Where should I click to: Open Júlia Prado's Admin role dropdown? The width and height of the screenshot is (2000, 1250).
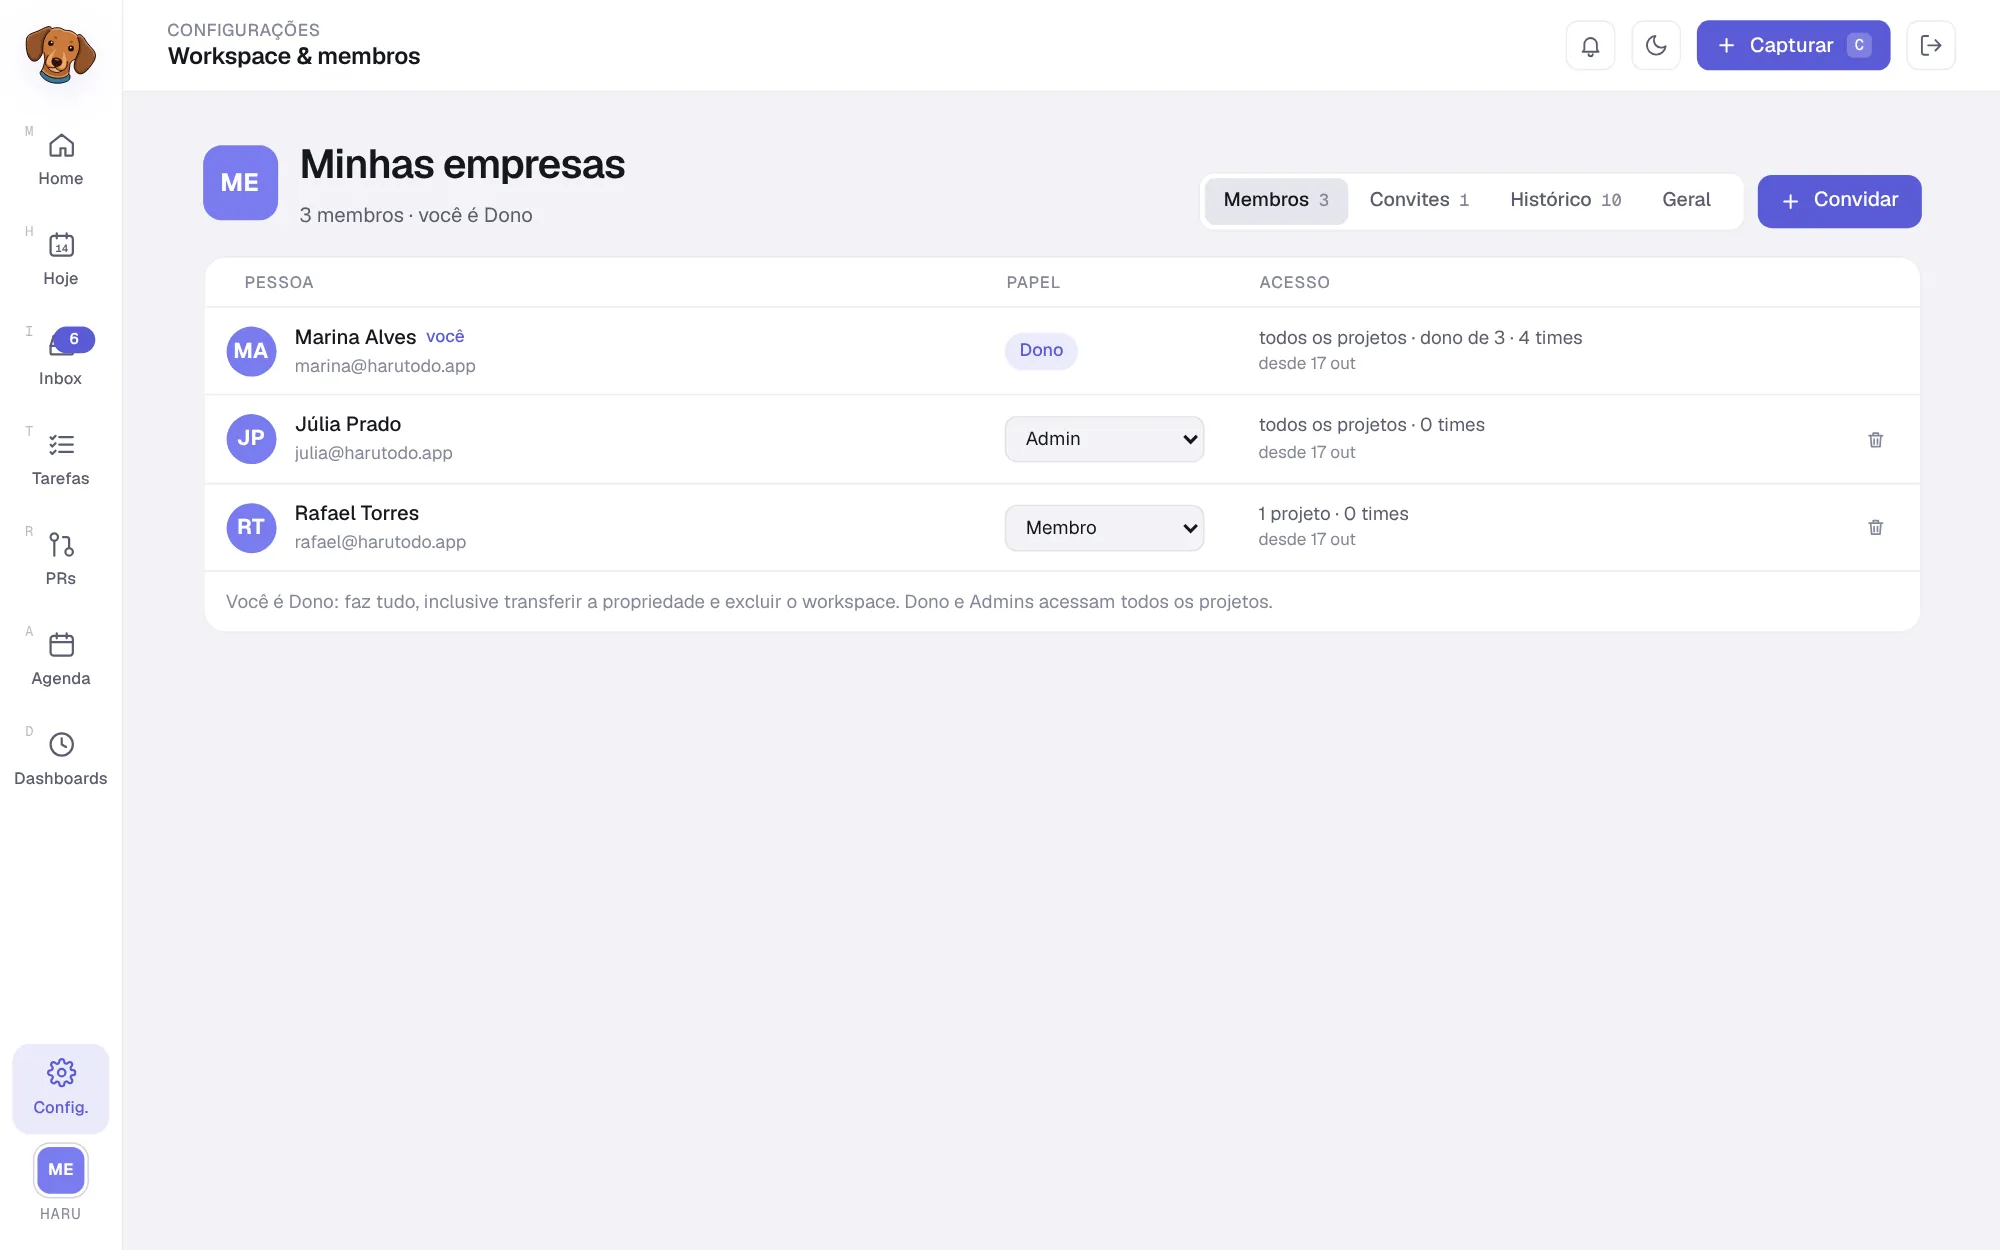(1104, 439)
